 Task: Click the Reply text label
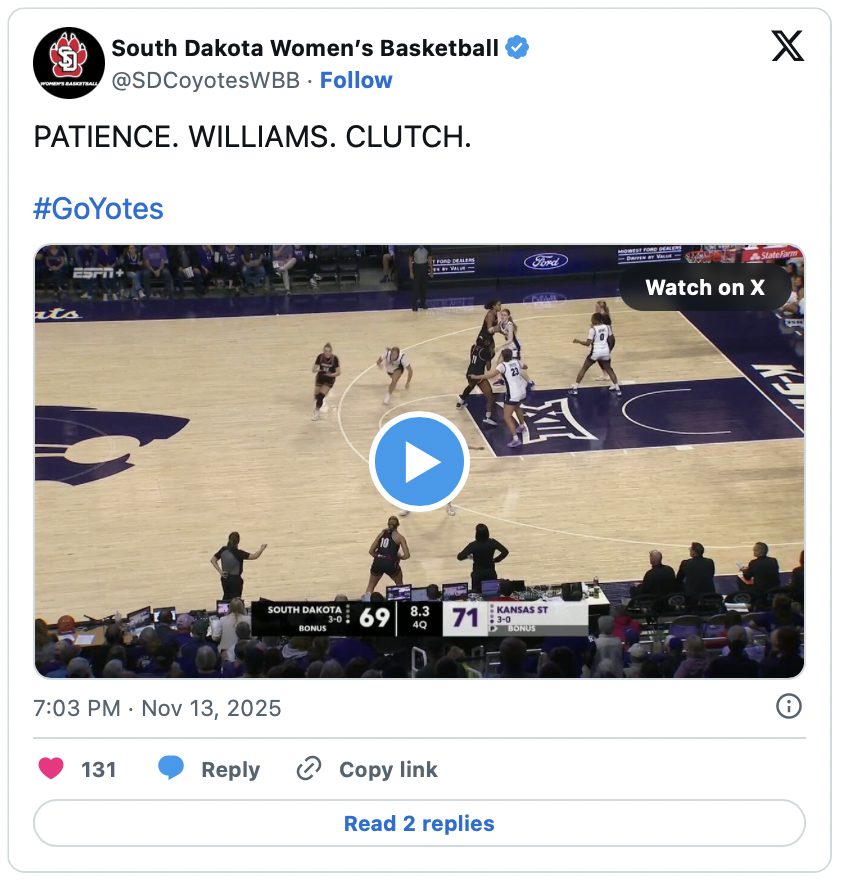230,770
